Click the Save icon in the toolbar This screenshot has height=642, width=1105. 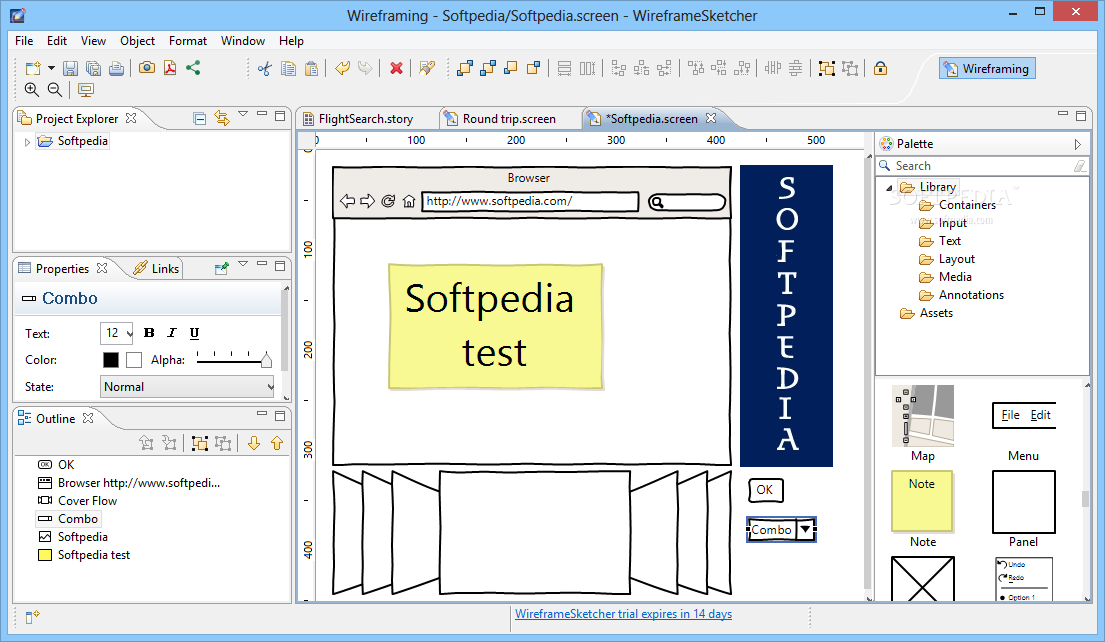point(70,68)
